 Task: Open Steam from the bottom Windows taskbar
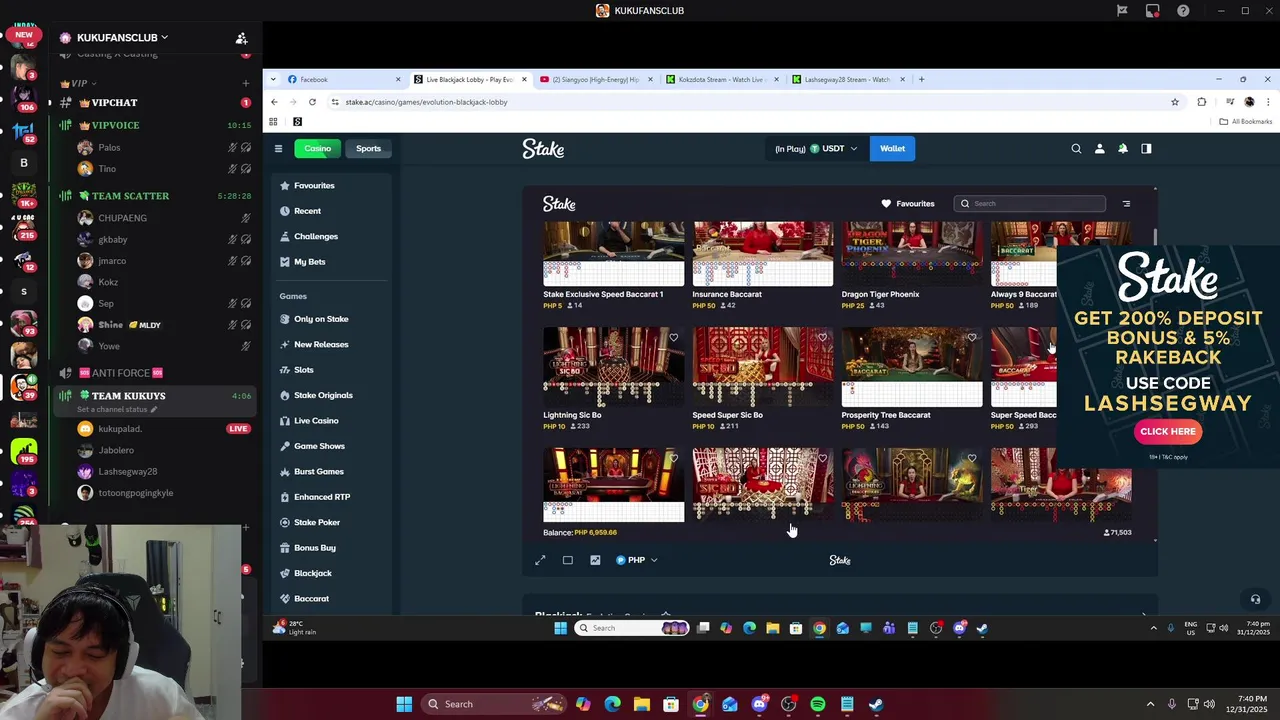(x=875, y=704)
